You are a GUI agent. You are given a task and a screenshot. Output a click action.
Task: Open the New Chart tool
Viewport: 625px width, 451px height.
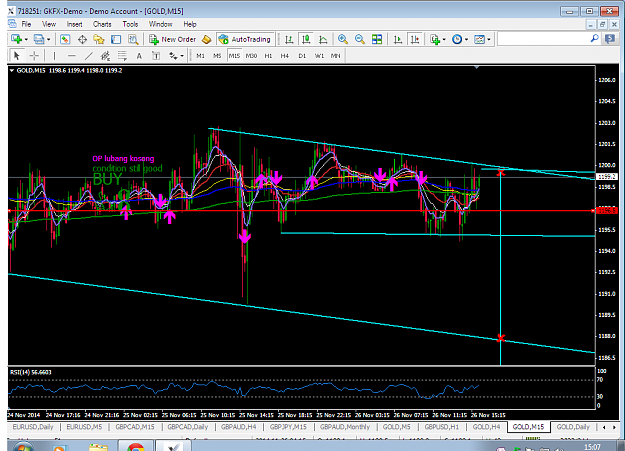click(x=16, y=39)
